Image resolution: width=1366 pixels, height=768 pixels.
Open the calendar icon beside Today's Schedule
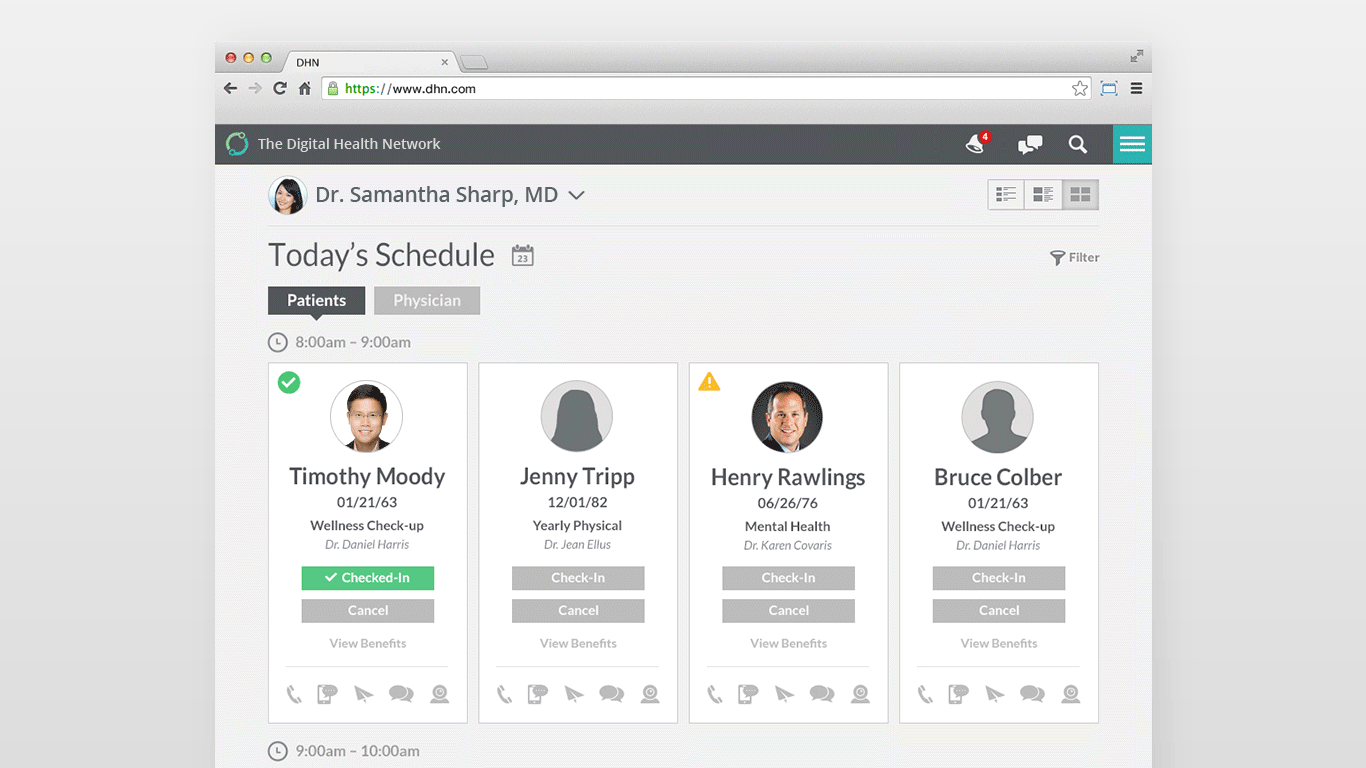click(522, 256)
